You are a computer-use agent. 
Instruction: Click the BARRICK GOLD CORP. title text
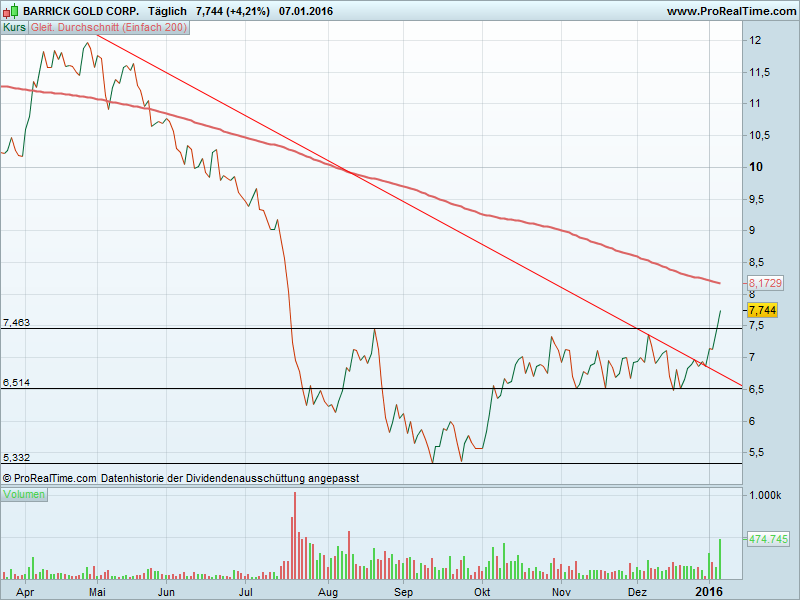pos(81,11)
